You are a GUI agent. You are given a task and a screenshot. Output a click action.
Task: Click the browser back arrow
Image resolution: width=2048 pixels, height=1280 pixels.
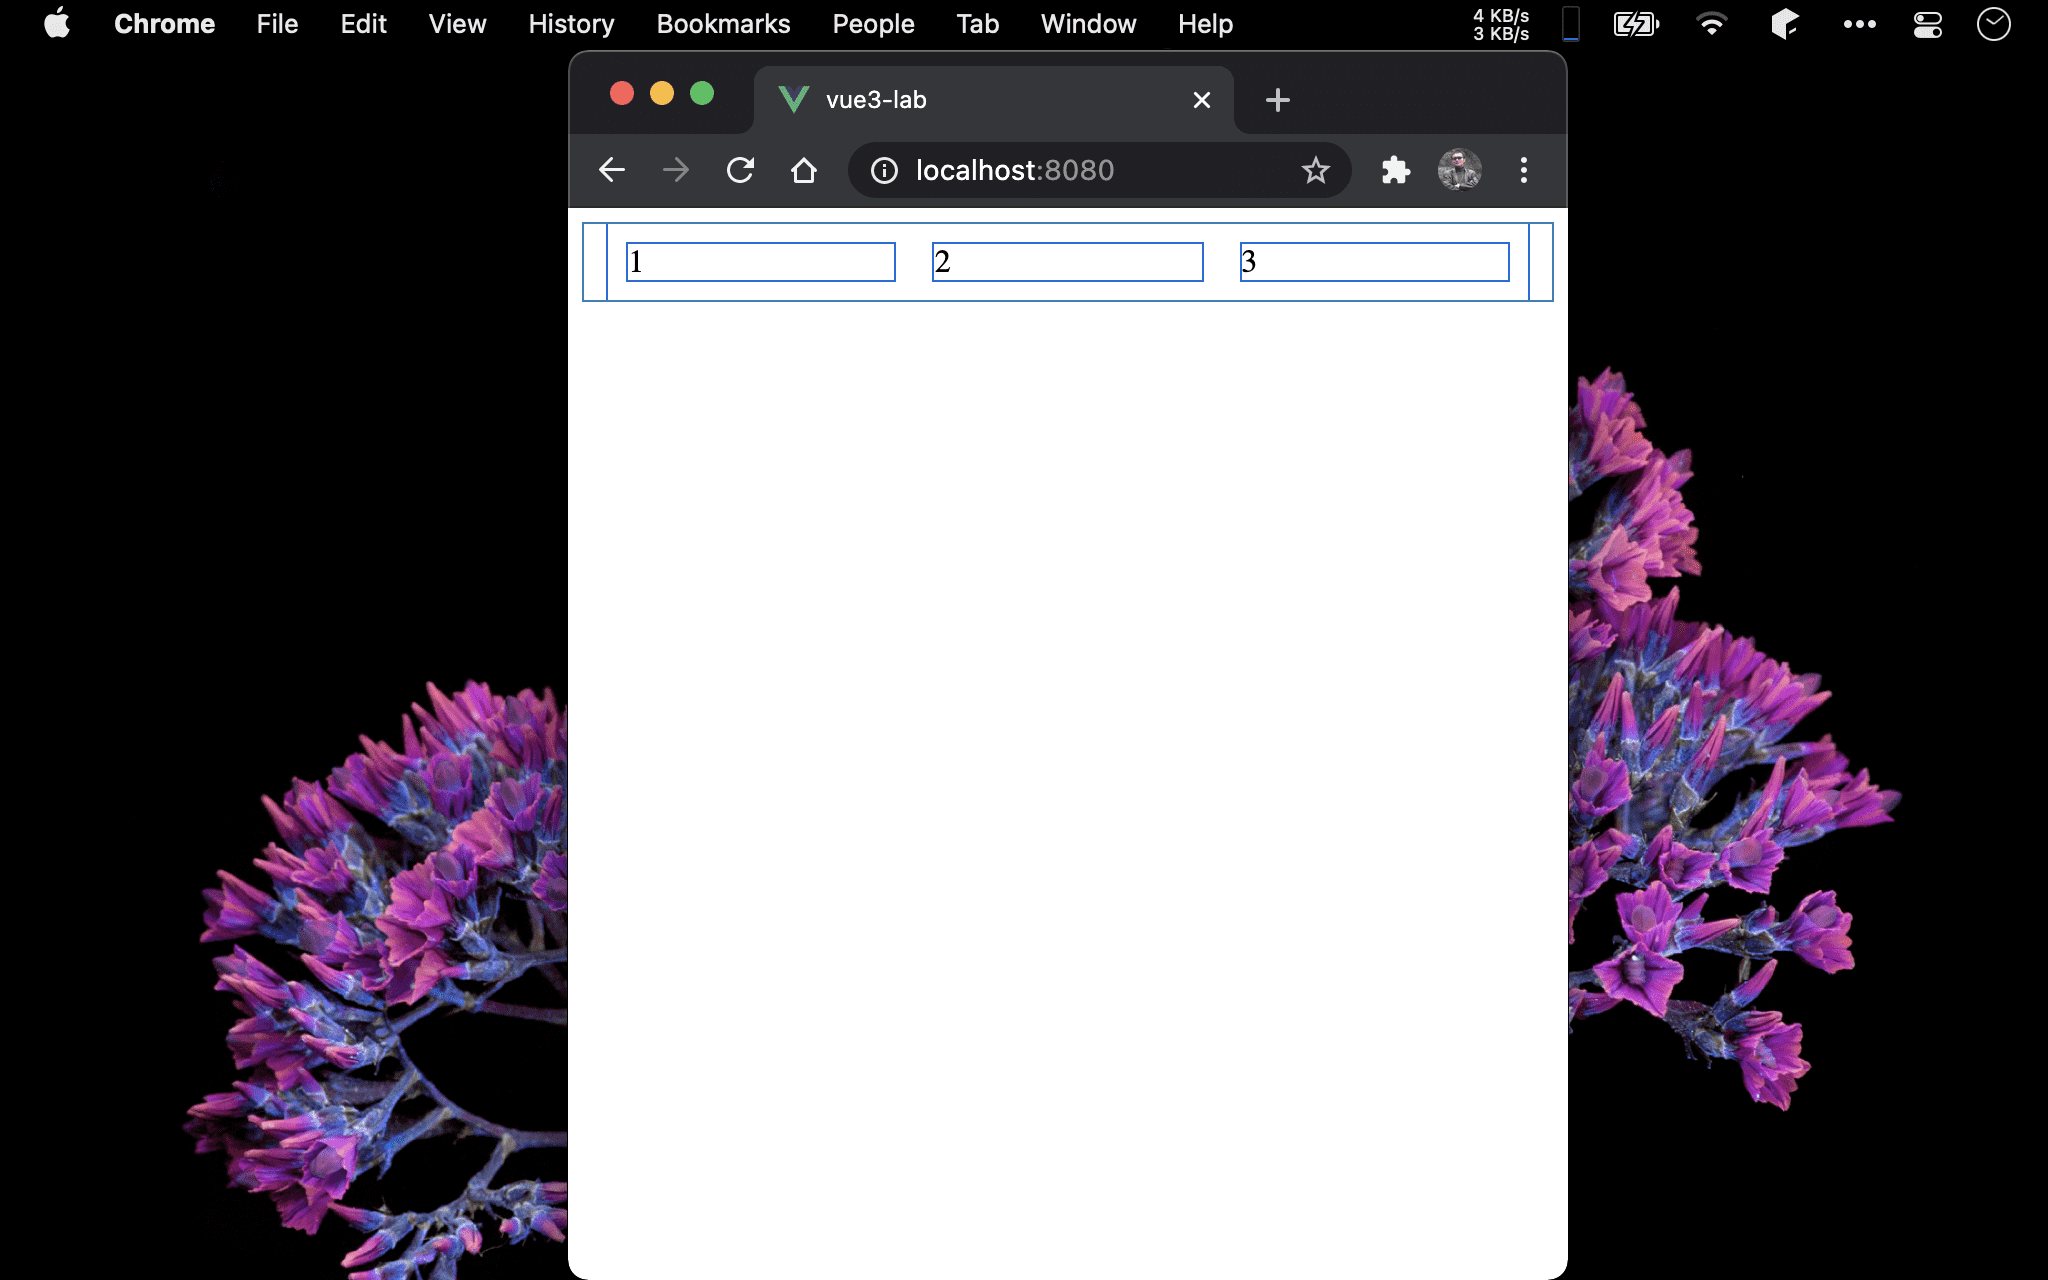[x=612, y=170]
